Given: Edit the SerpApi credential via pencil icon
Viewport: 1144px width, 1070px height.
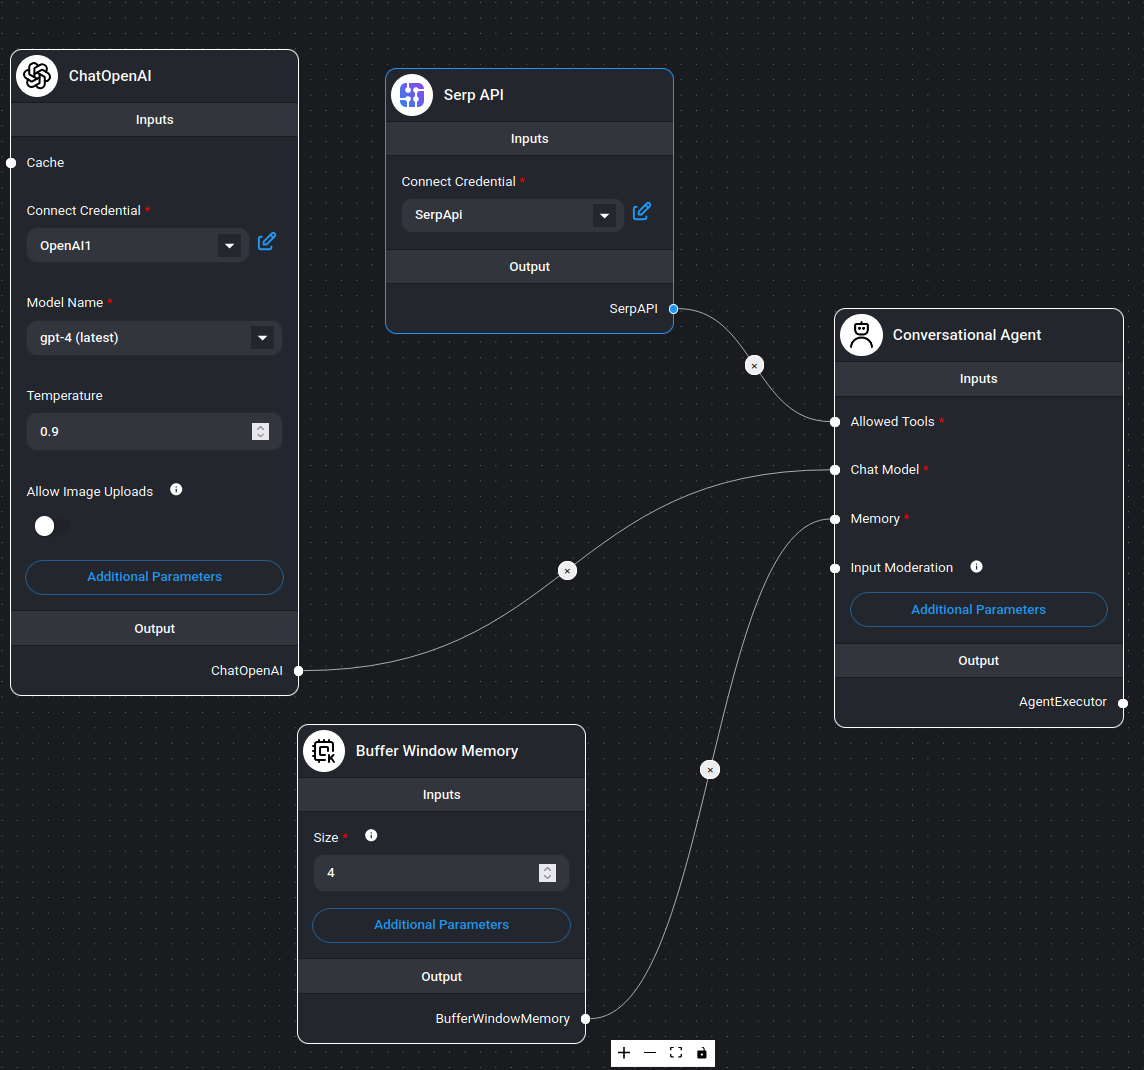Looking at the screenshot, I should tap(642, 212).
